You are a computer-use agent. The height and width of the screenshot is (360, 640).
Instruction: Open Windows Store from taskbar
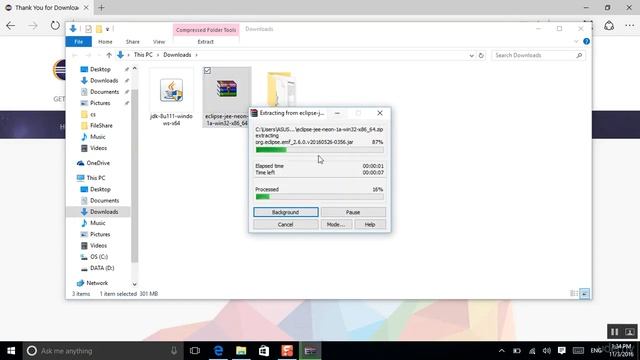tap(264, 351)
